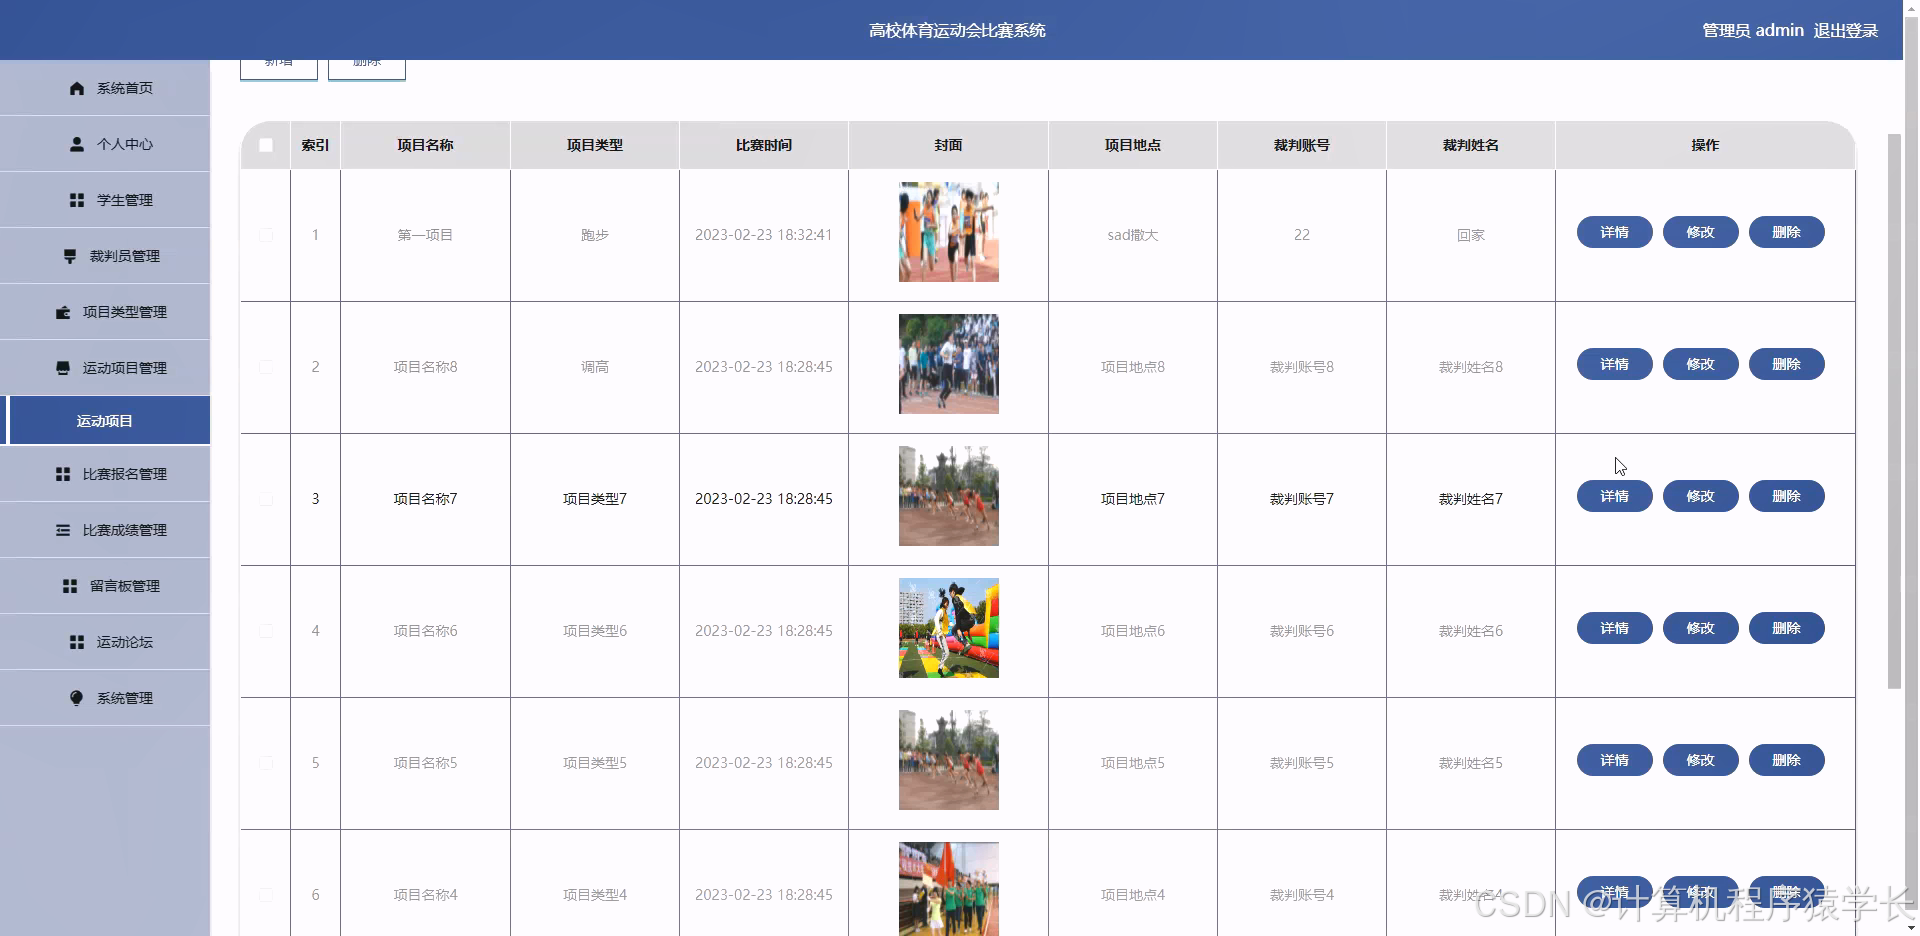Click the person icon beside 个人中心

click(x=77, y=144)
